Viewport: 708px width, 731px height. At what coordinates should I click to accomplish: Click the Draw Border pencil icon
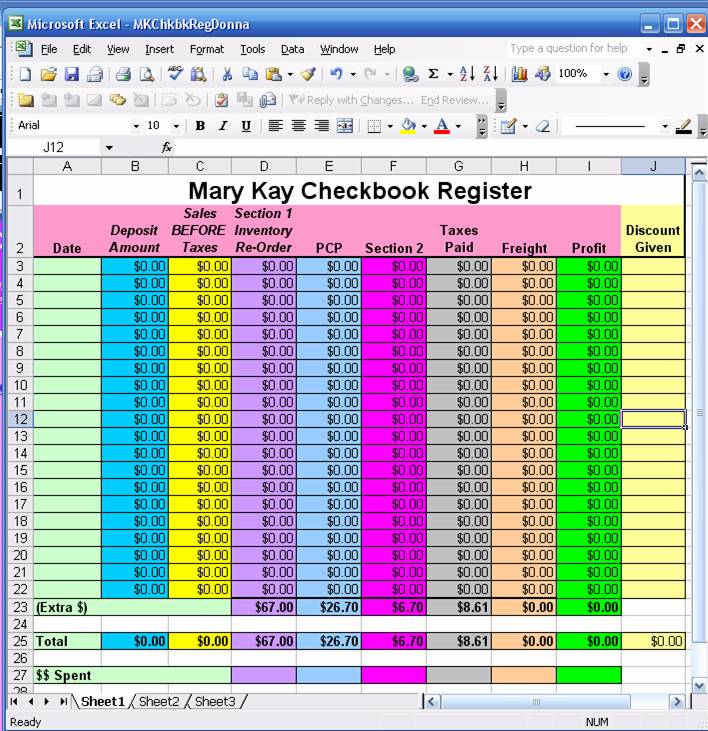(508, 126)
